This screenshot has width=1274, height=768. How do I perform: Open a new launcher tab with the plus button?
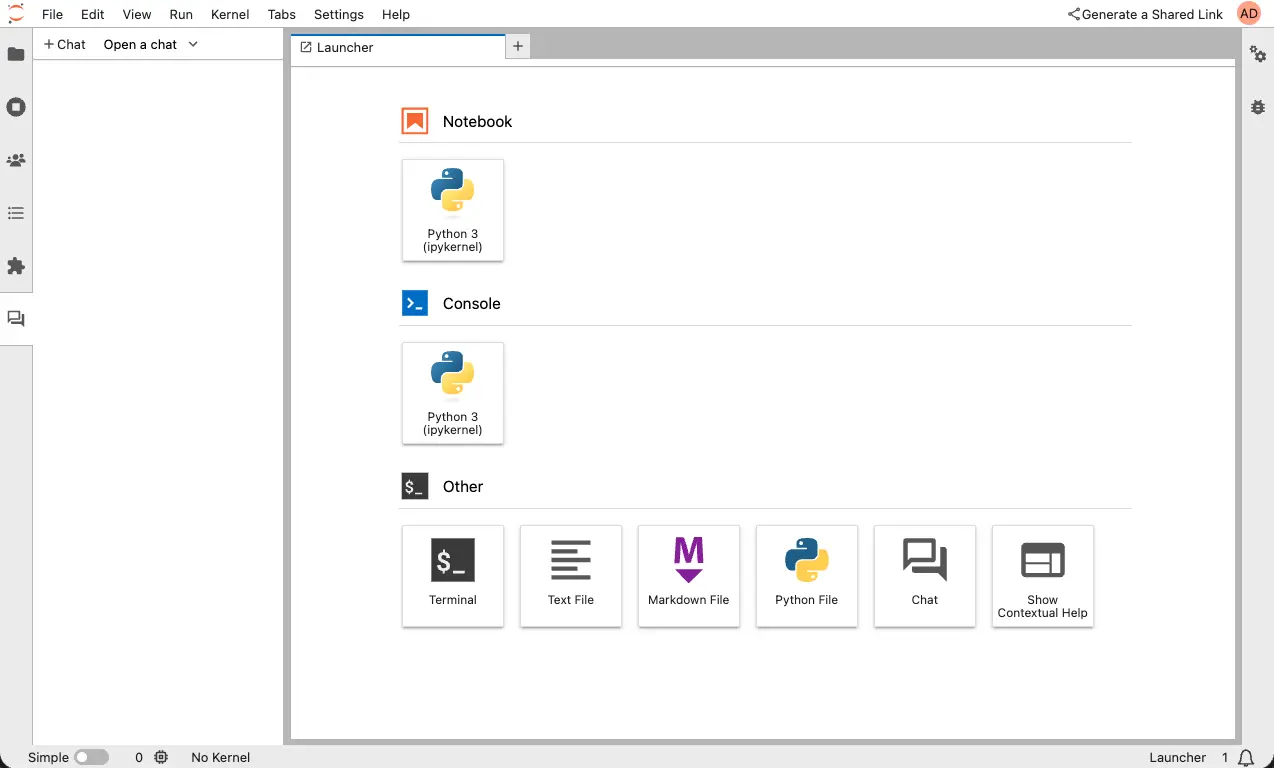pyautogui.click(x=517, y=46)
